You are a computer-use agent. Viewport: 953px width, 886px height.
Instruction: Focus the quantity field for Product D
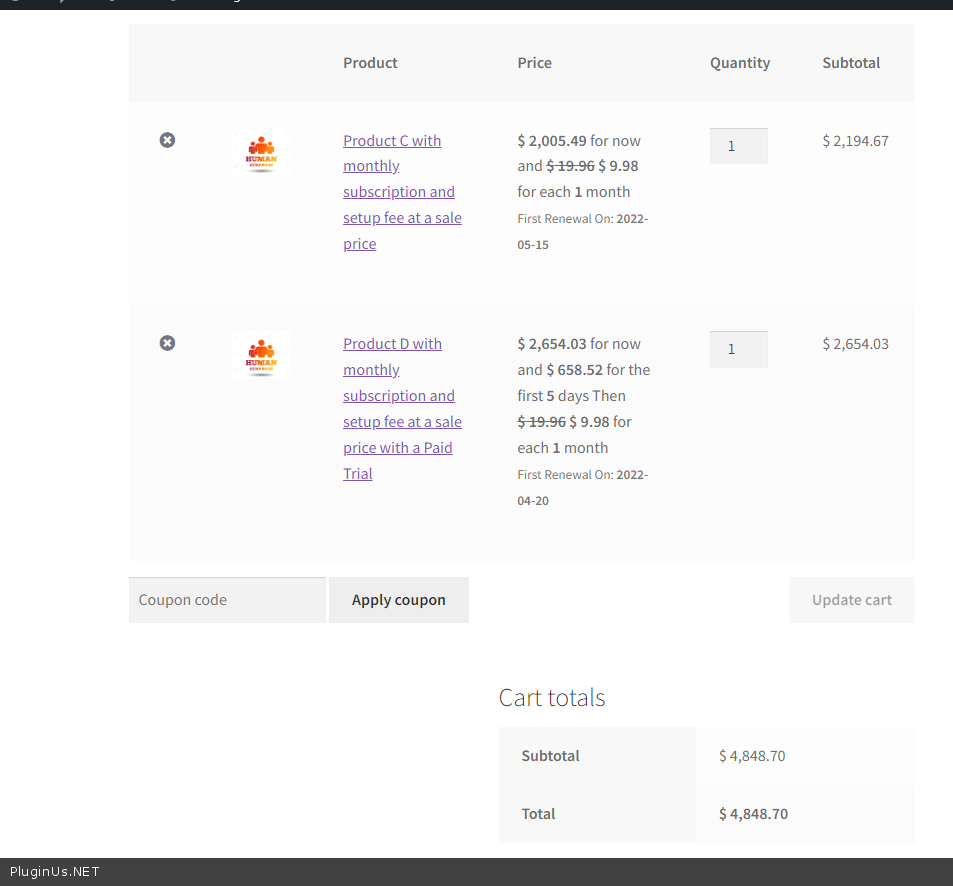click(738, 349)
